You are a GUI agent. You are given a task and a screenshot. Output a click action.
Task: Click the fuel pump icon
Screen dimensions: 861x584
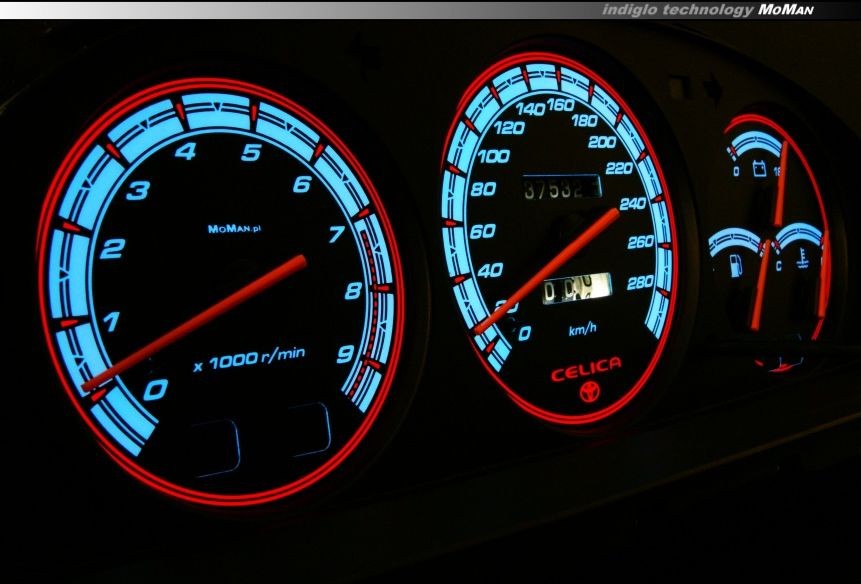coord(736,265)
